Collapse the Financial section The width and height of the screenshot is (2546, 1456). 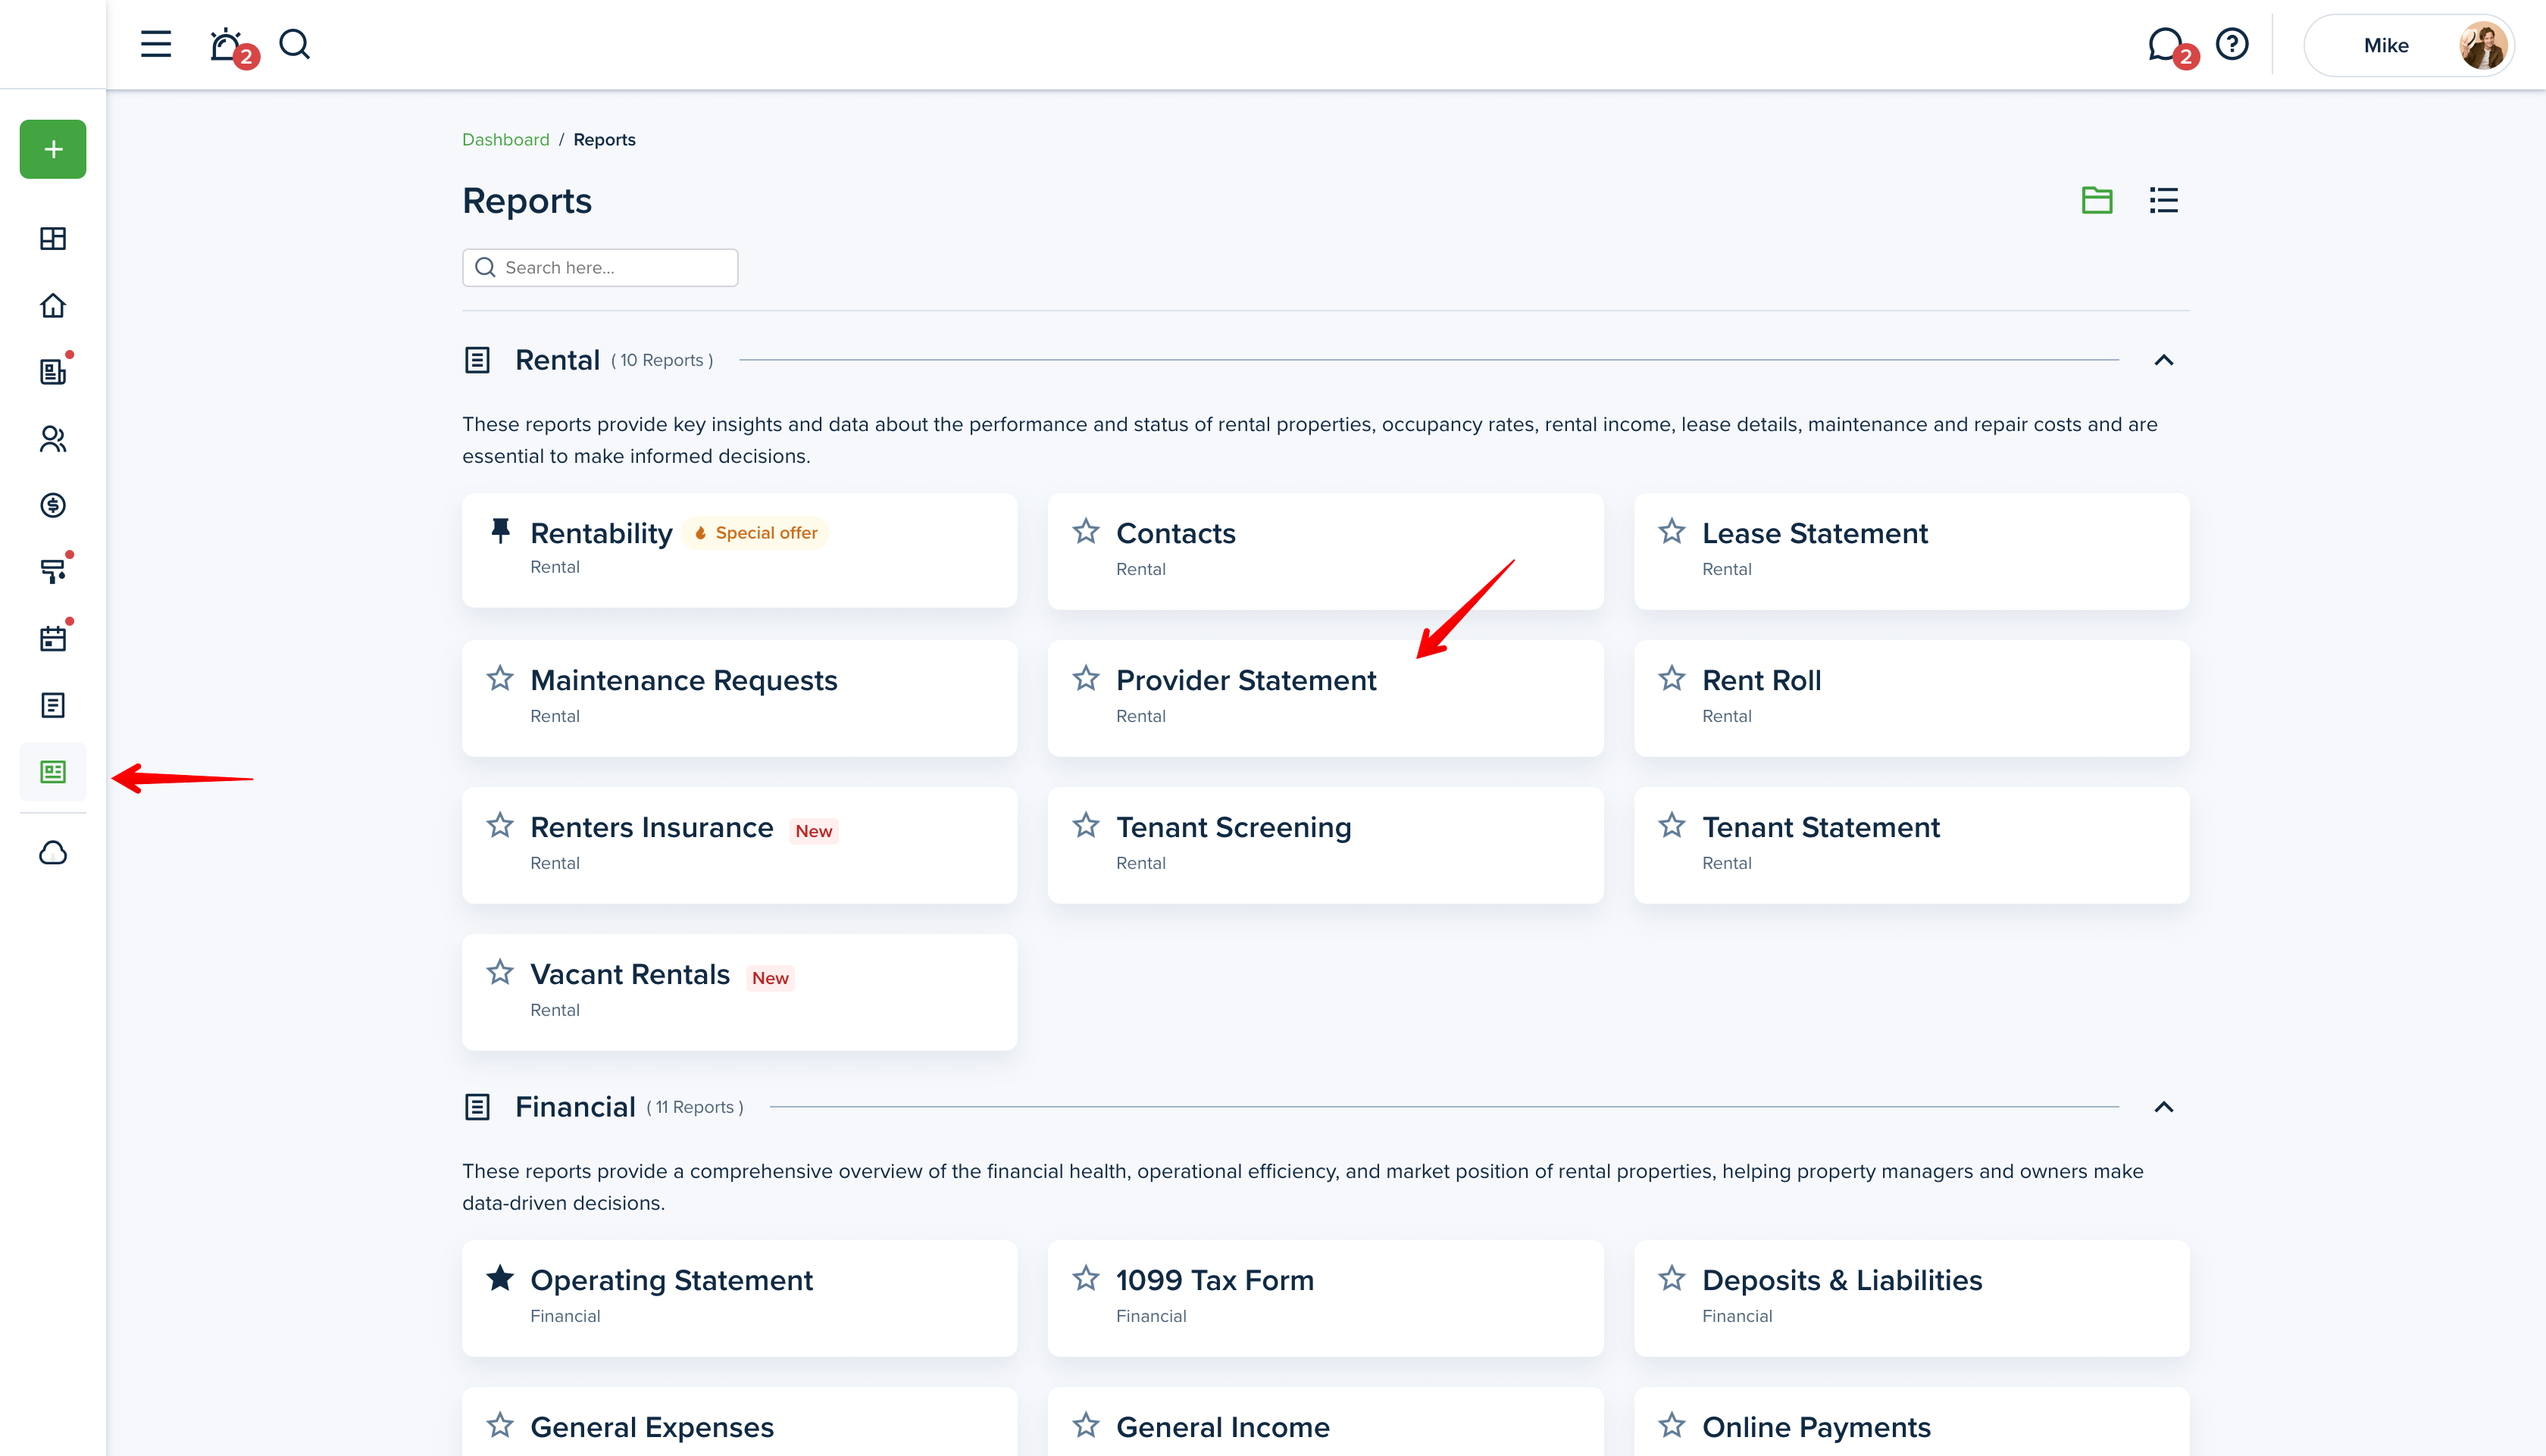(x=2163, y=1107)
